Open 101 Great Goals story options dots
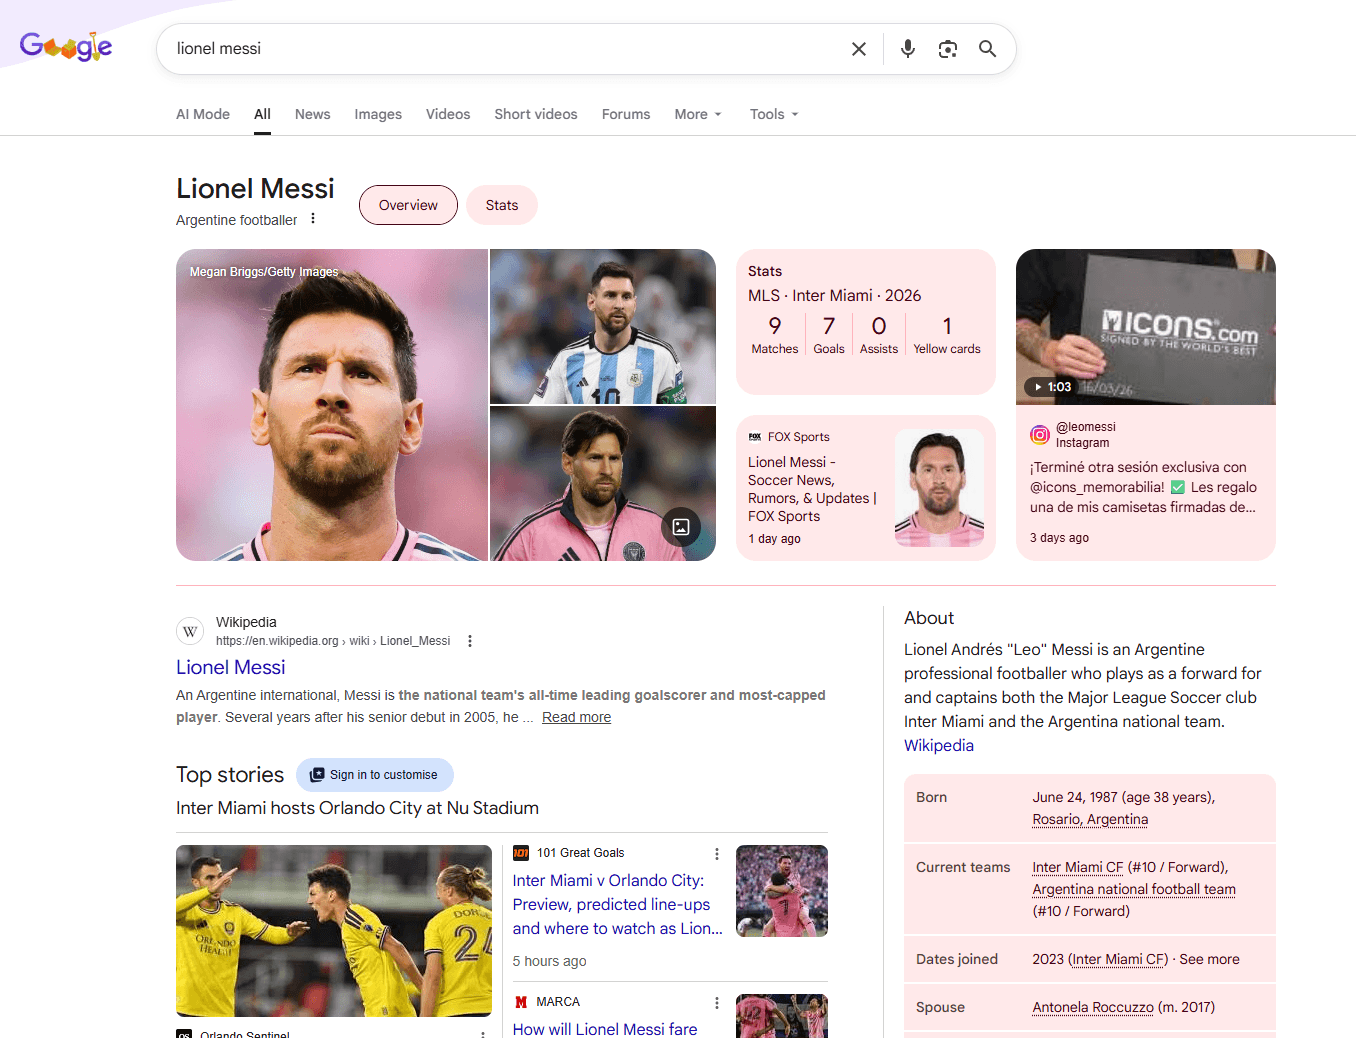Image resolution: width=1356 pixels, height=1038 pixels. (717, 854)
